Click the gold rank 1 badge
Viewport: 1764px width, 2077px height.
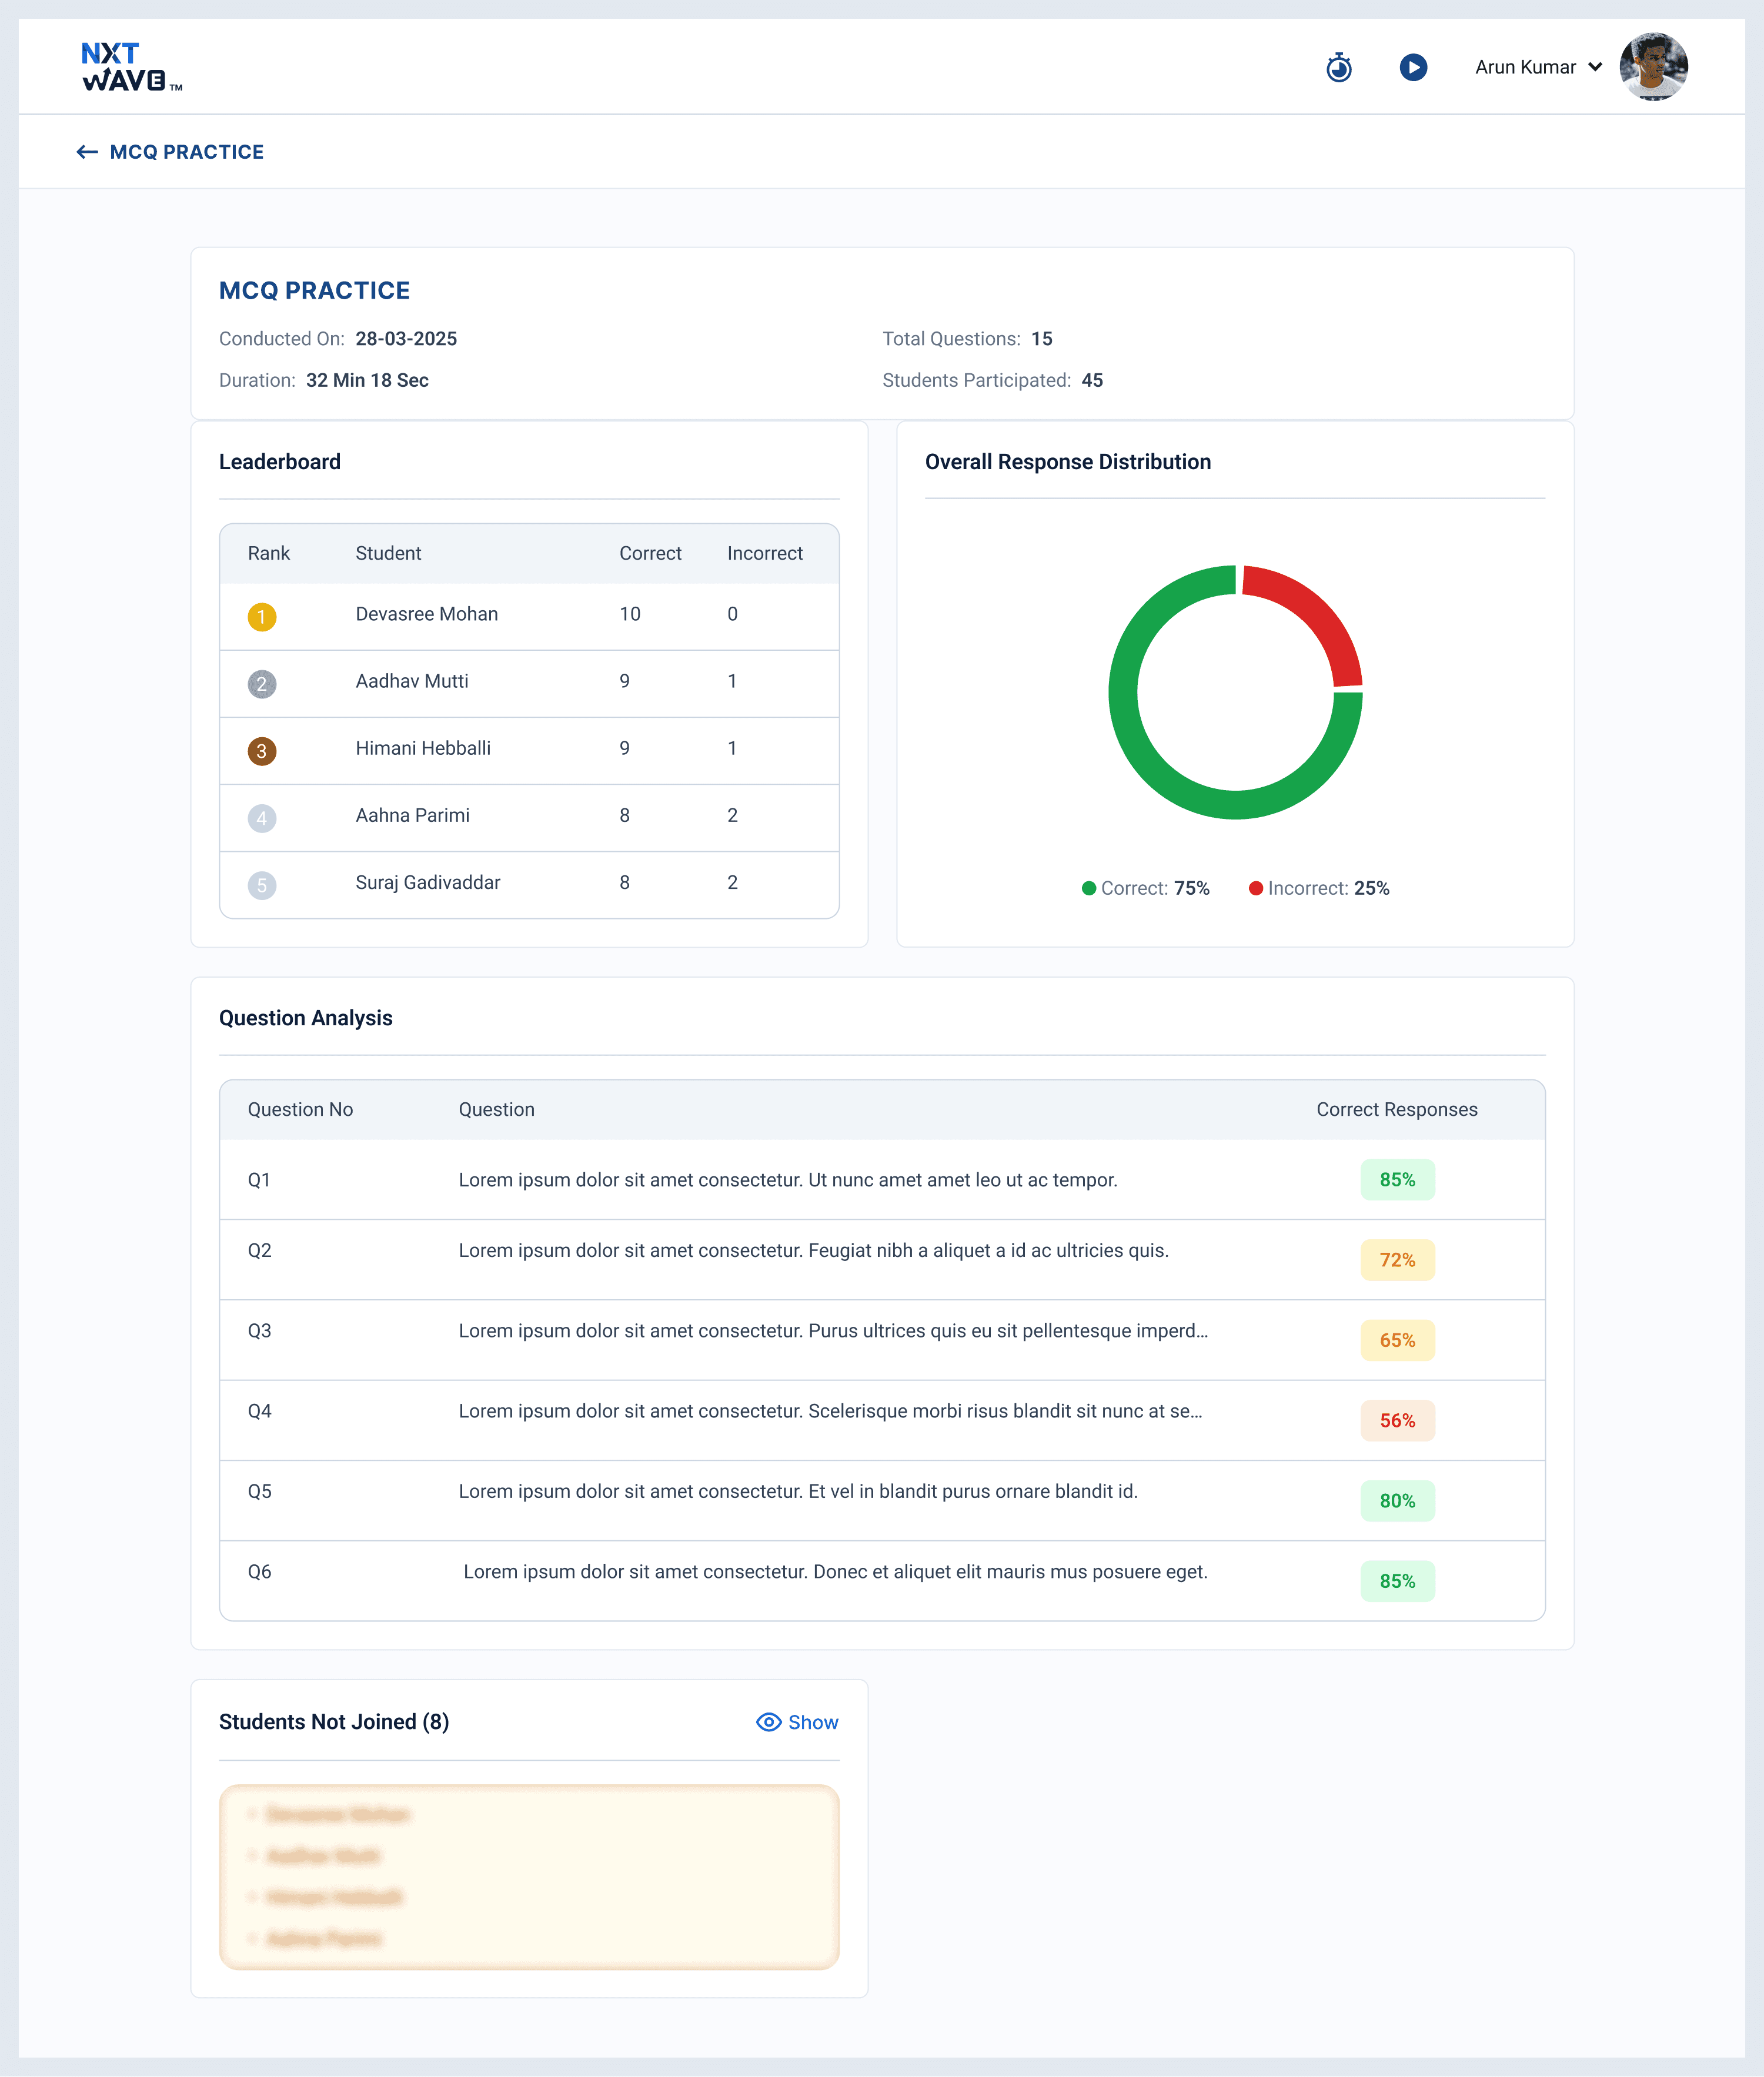[262, 616]
